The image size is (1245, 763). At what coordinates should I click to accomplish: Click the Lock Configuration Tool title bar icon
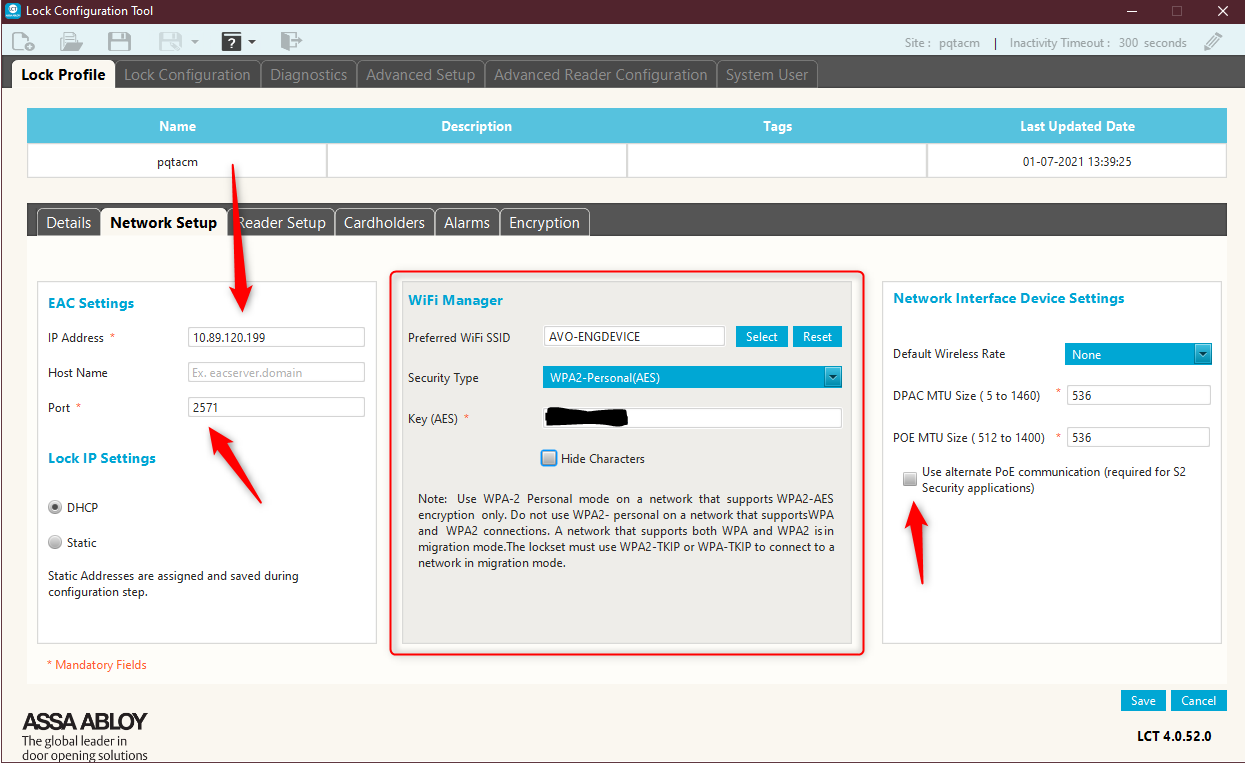13,11
